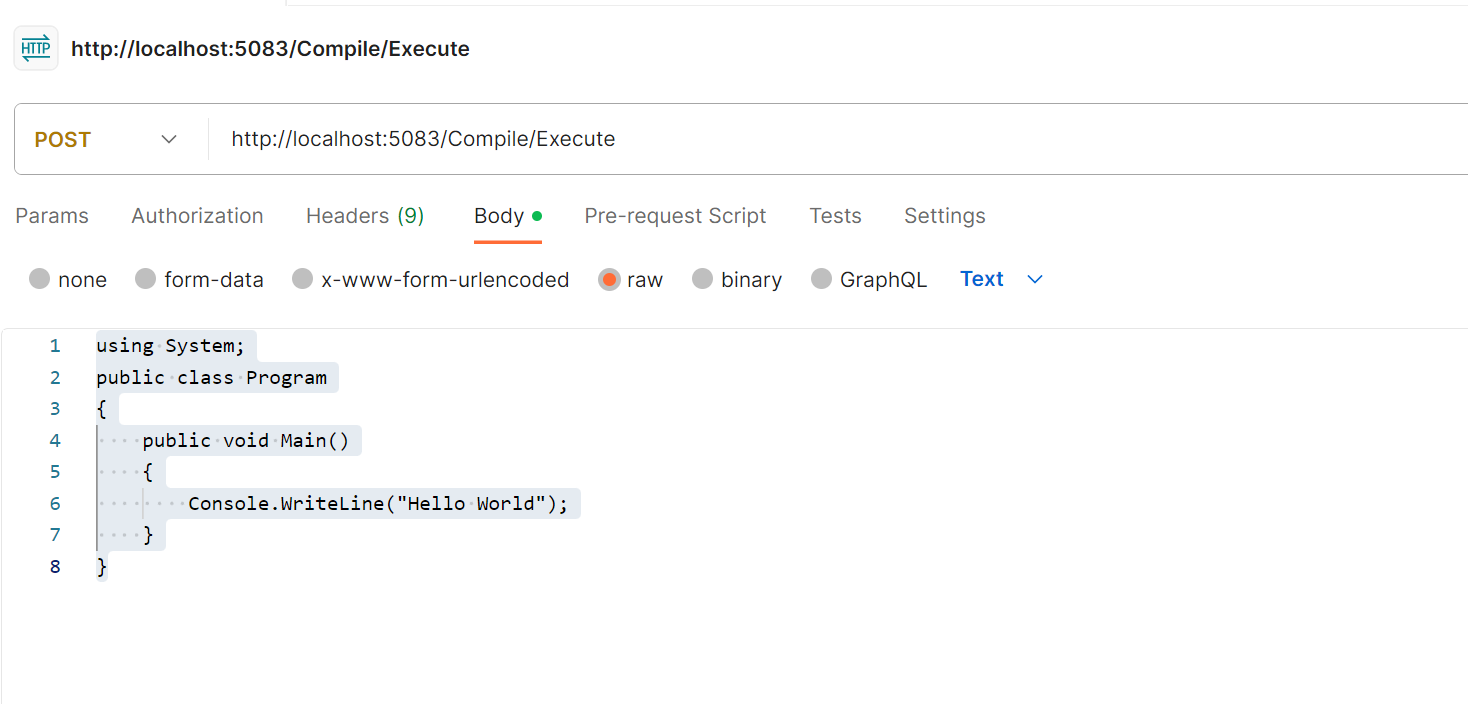Open the POST method dropdown
1468x704 pixels.
(x=106, y=139)
